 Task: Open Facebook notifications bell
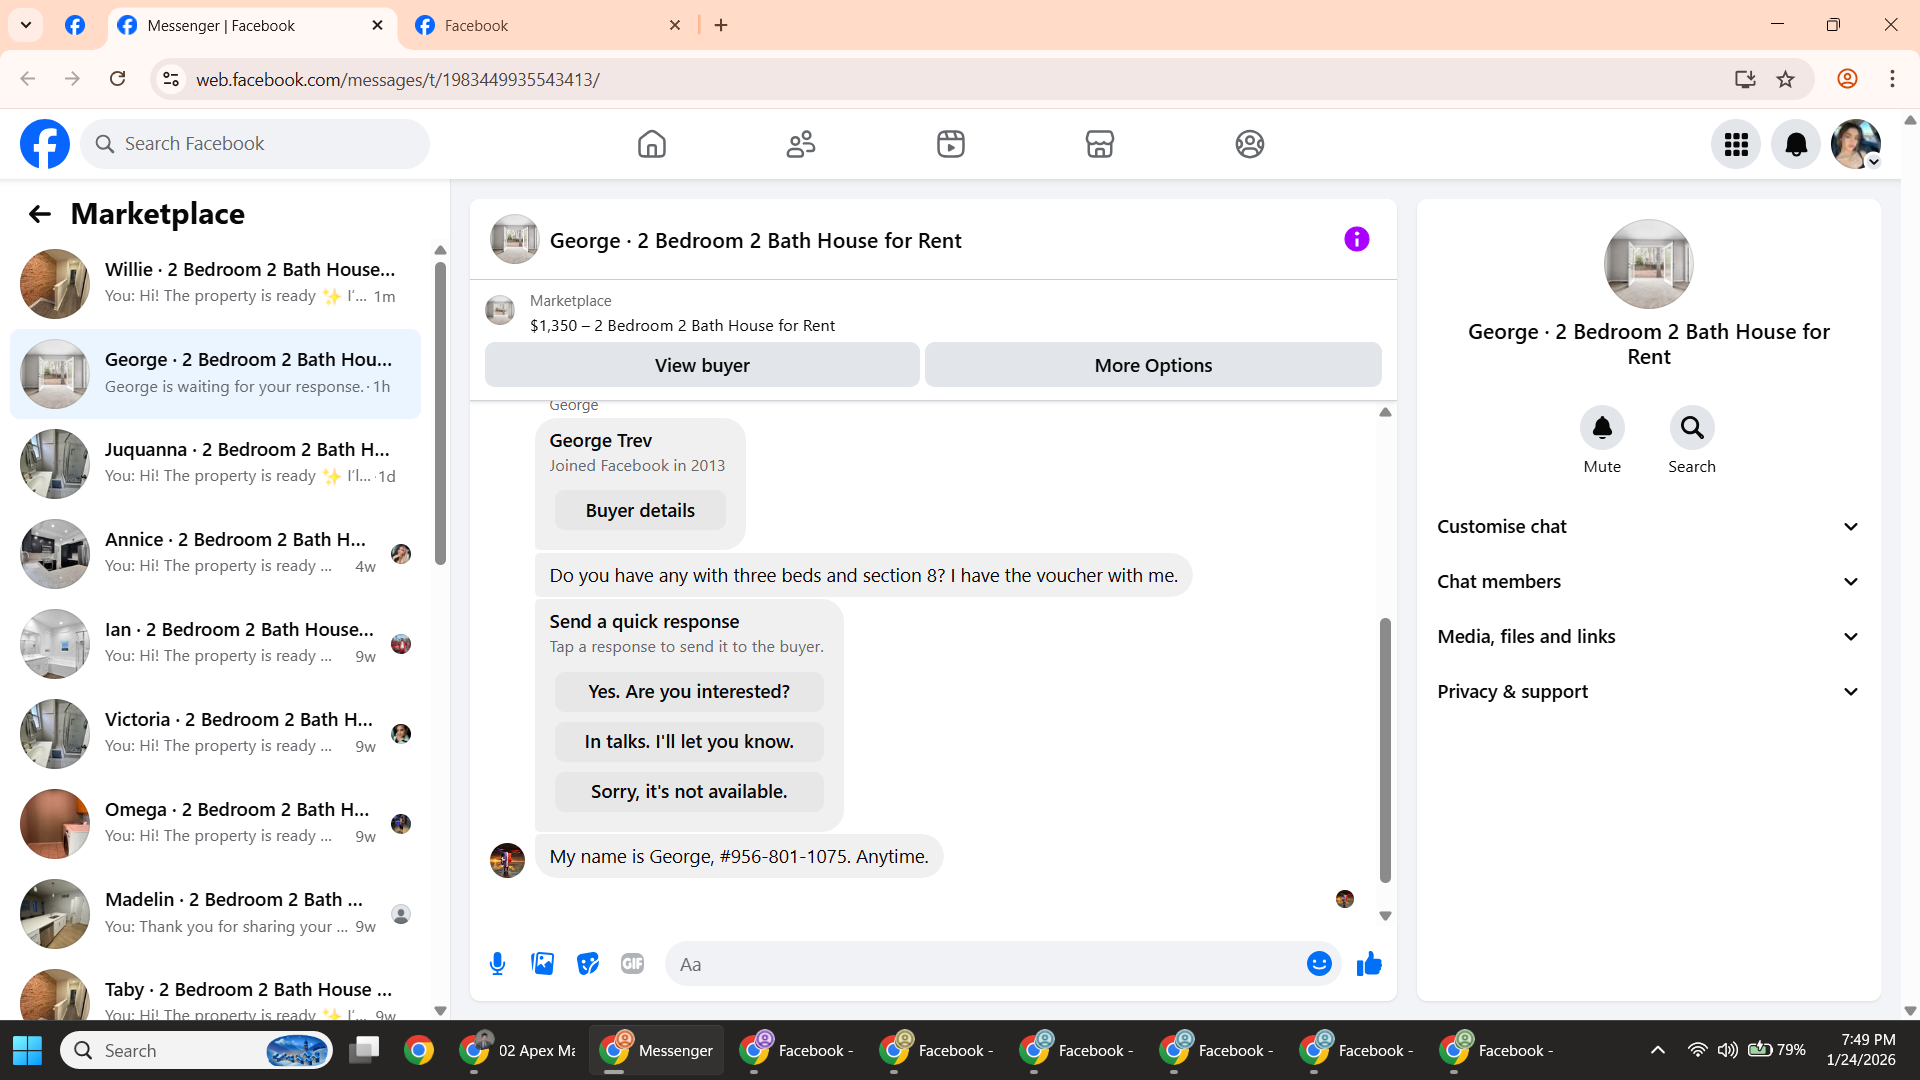point(1795,144)
